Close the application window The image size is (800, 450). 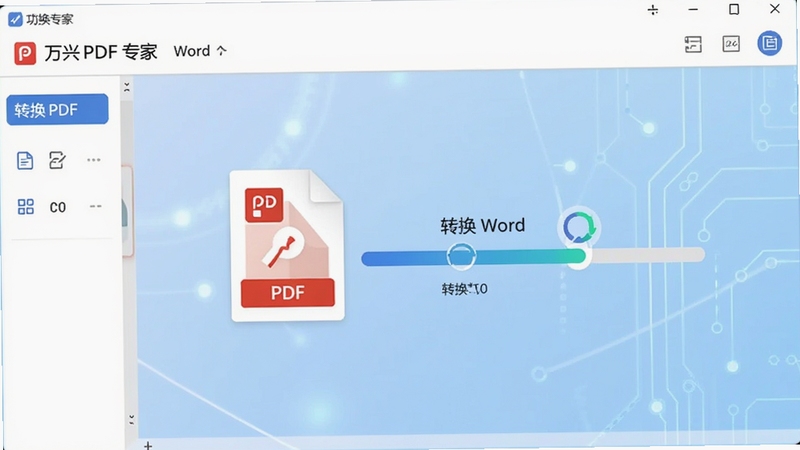[x=774, y=9]
